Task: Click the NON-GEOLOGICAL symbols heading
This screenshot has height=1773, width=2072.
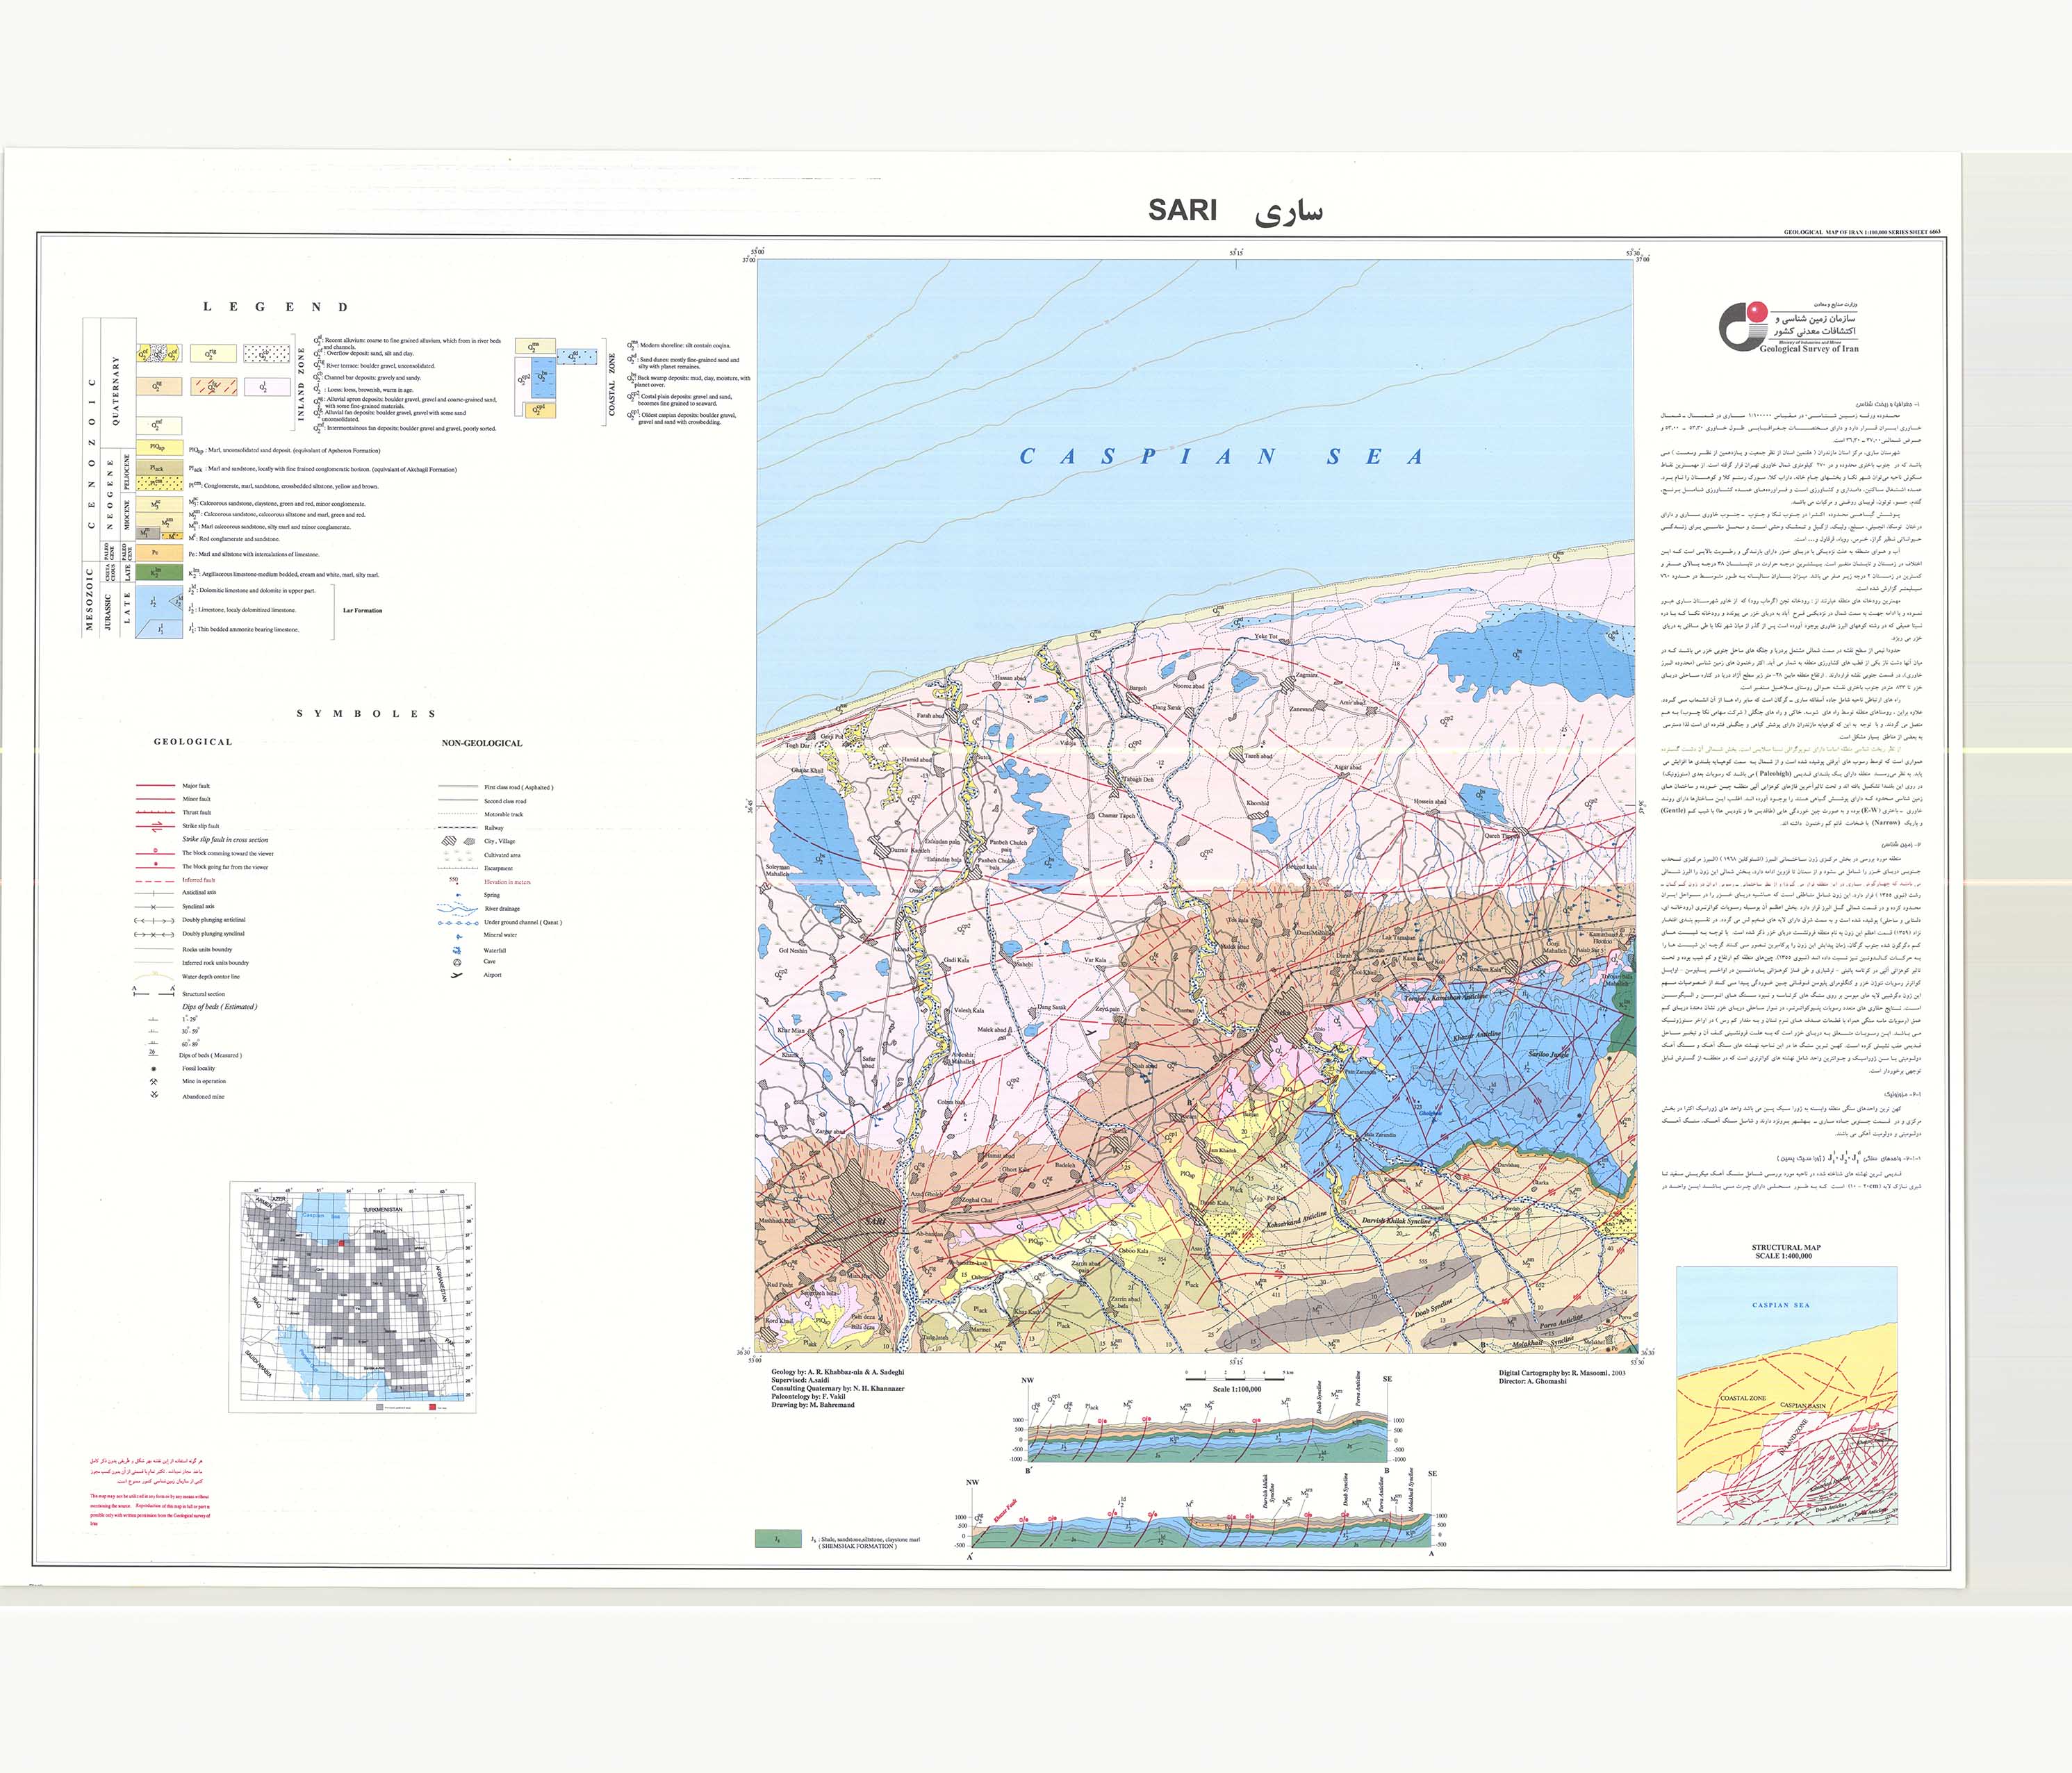Action: coord(482,743)
